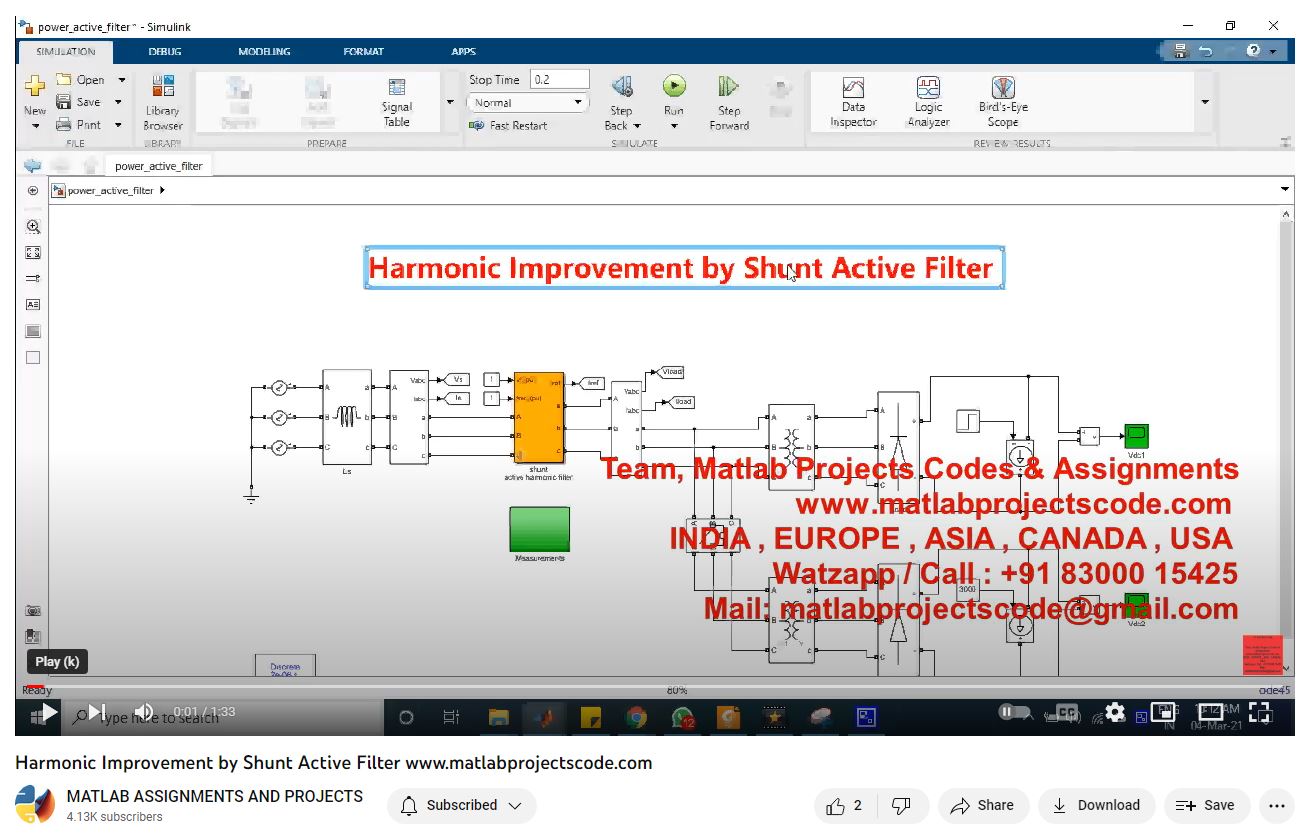
Task: Click the green Vdc1 scope block
Action: (x=1137, y=436)
